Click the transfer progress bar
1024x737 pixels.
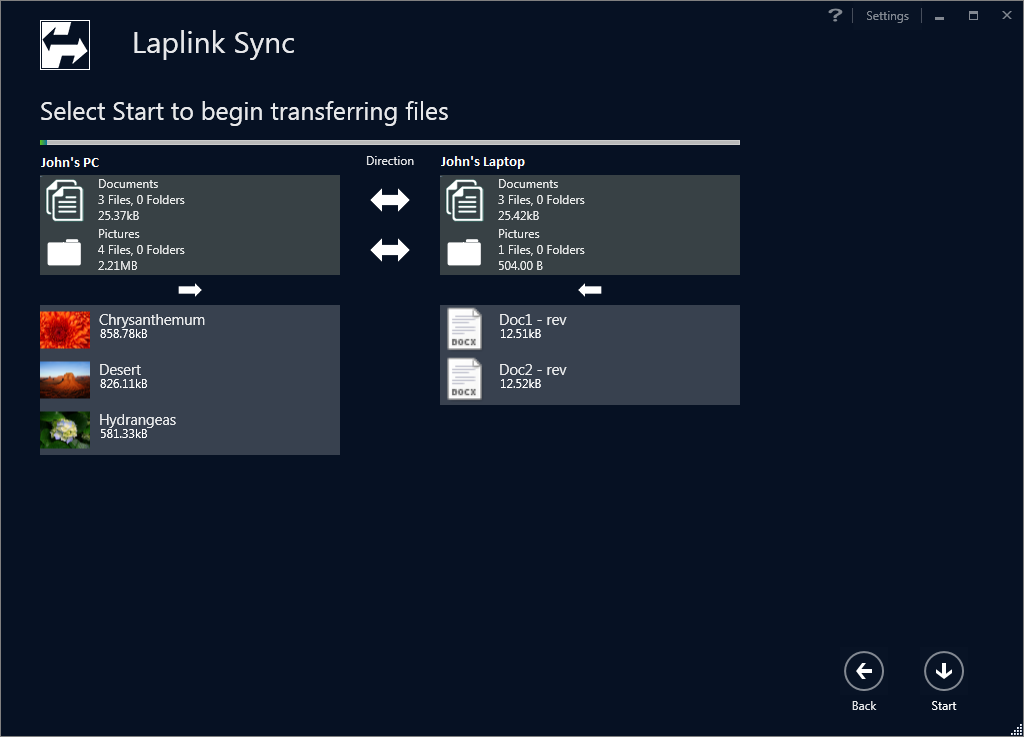[390, 142]
